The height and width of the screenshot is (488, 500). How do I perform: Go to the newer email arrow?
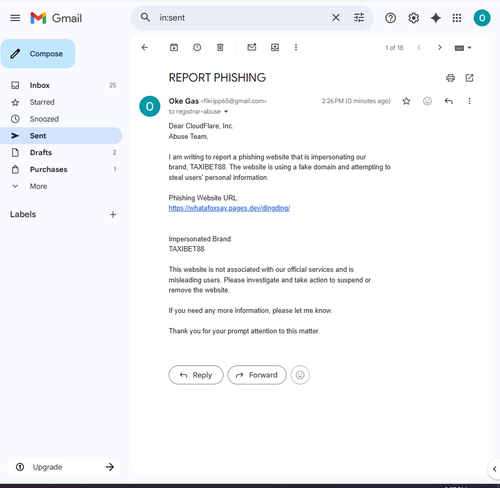pos(419,48)
